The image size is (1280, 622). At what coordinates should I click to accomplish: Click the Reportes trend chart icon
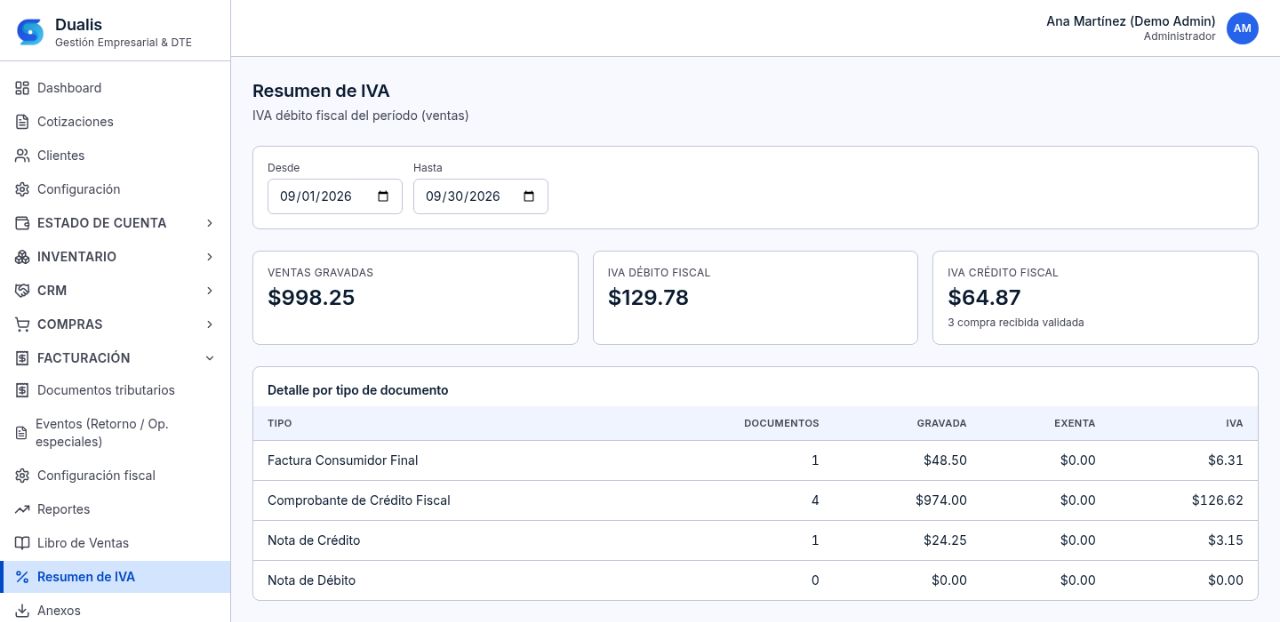click(x=22, y=510)
